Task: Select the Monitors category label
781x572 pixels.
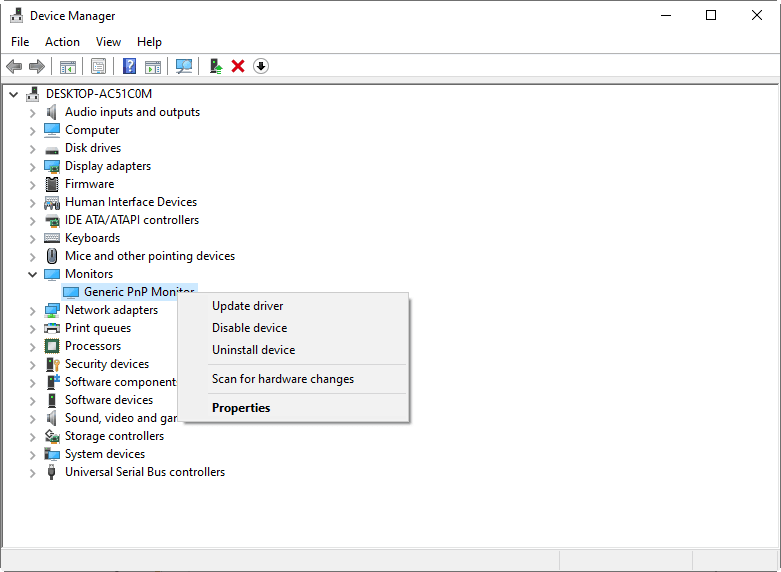Action: (89, 274)
